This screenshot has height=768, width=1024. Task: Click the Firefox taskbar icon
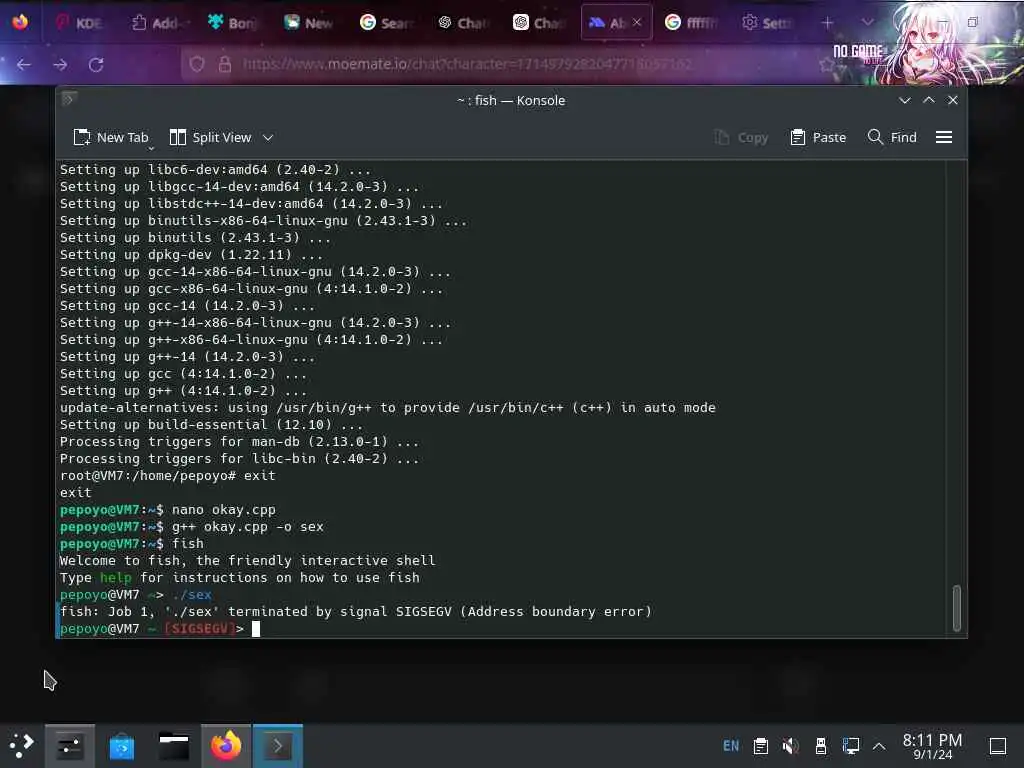(x=226, y=746)
